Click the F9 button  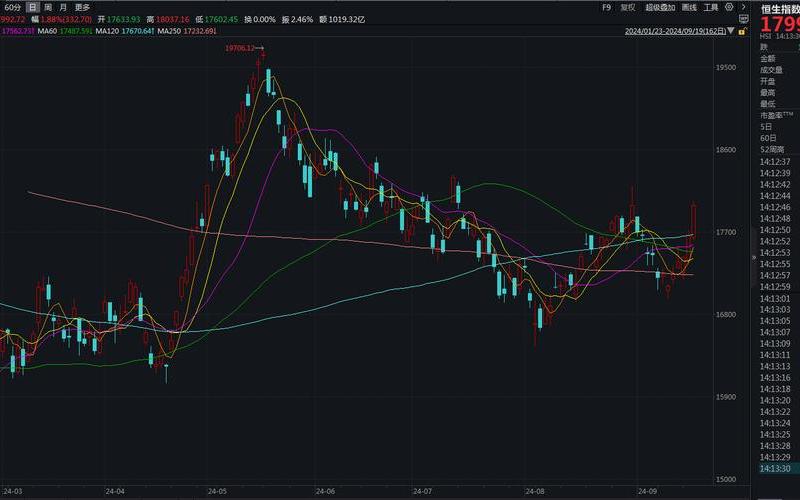click(x=606, y=7)
